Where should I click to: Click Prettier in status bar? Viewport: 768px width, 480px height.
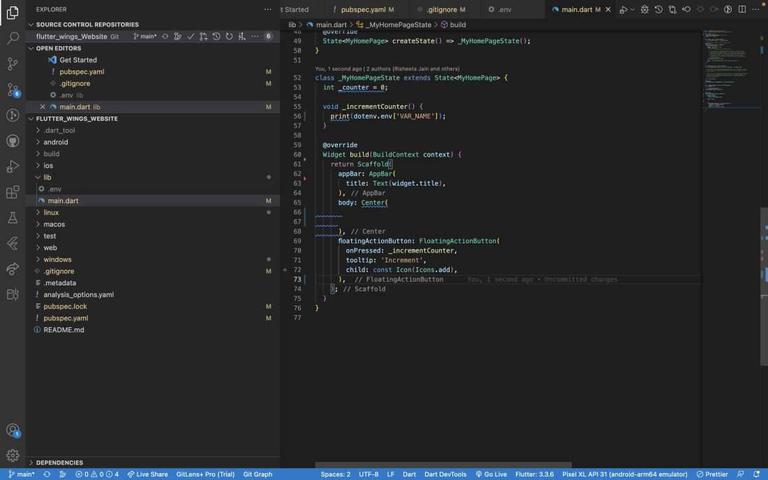coord(712,474)
